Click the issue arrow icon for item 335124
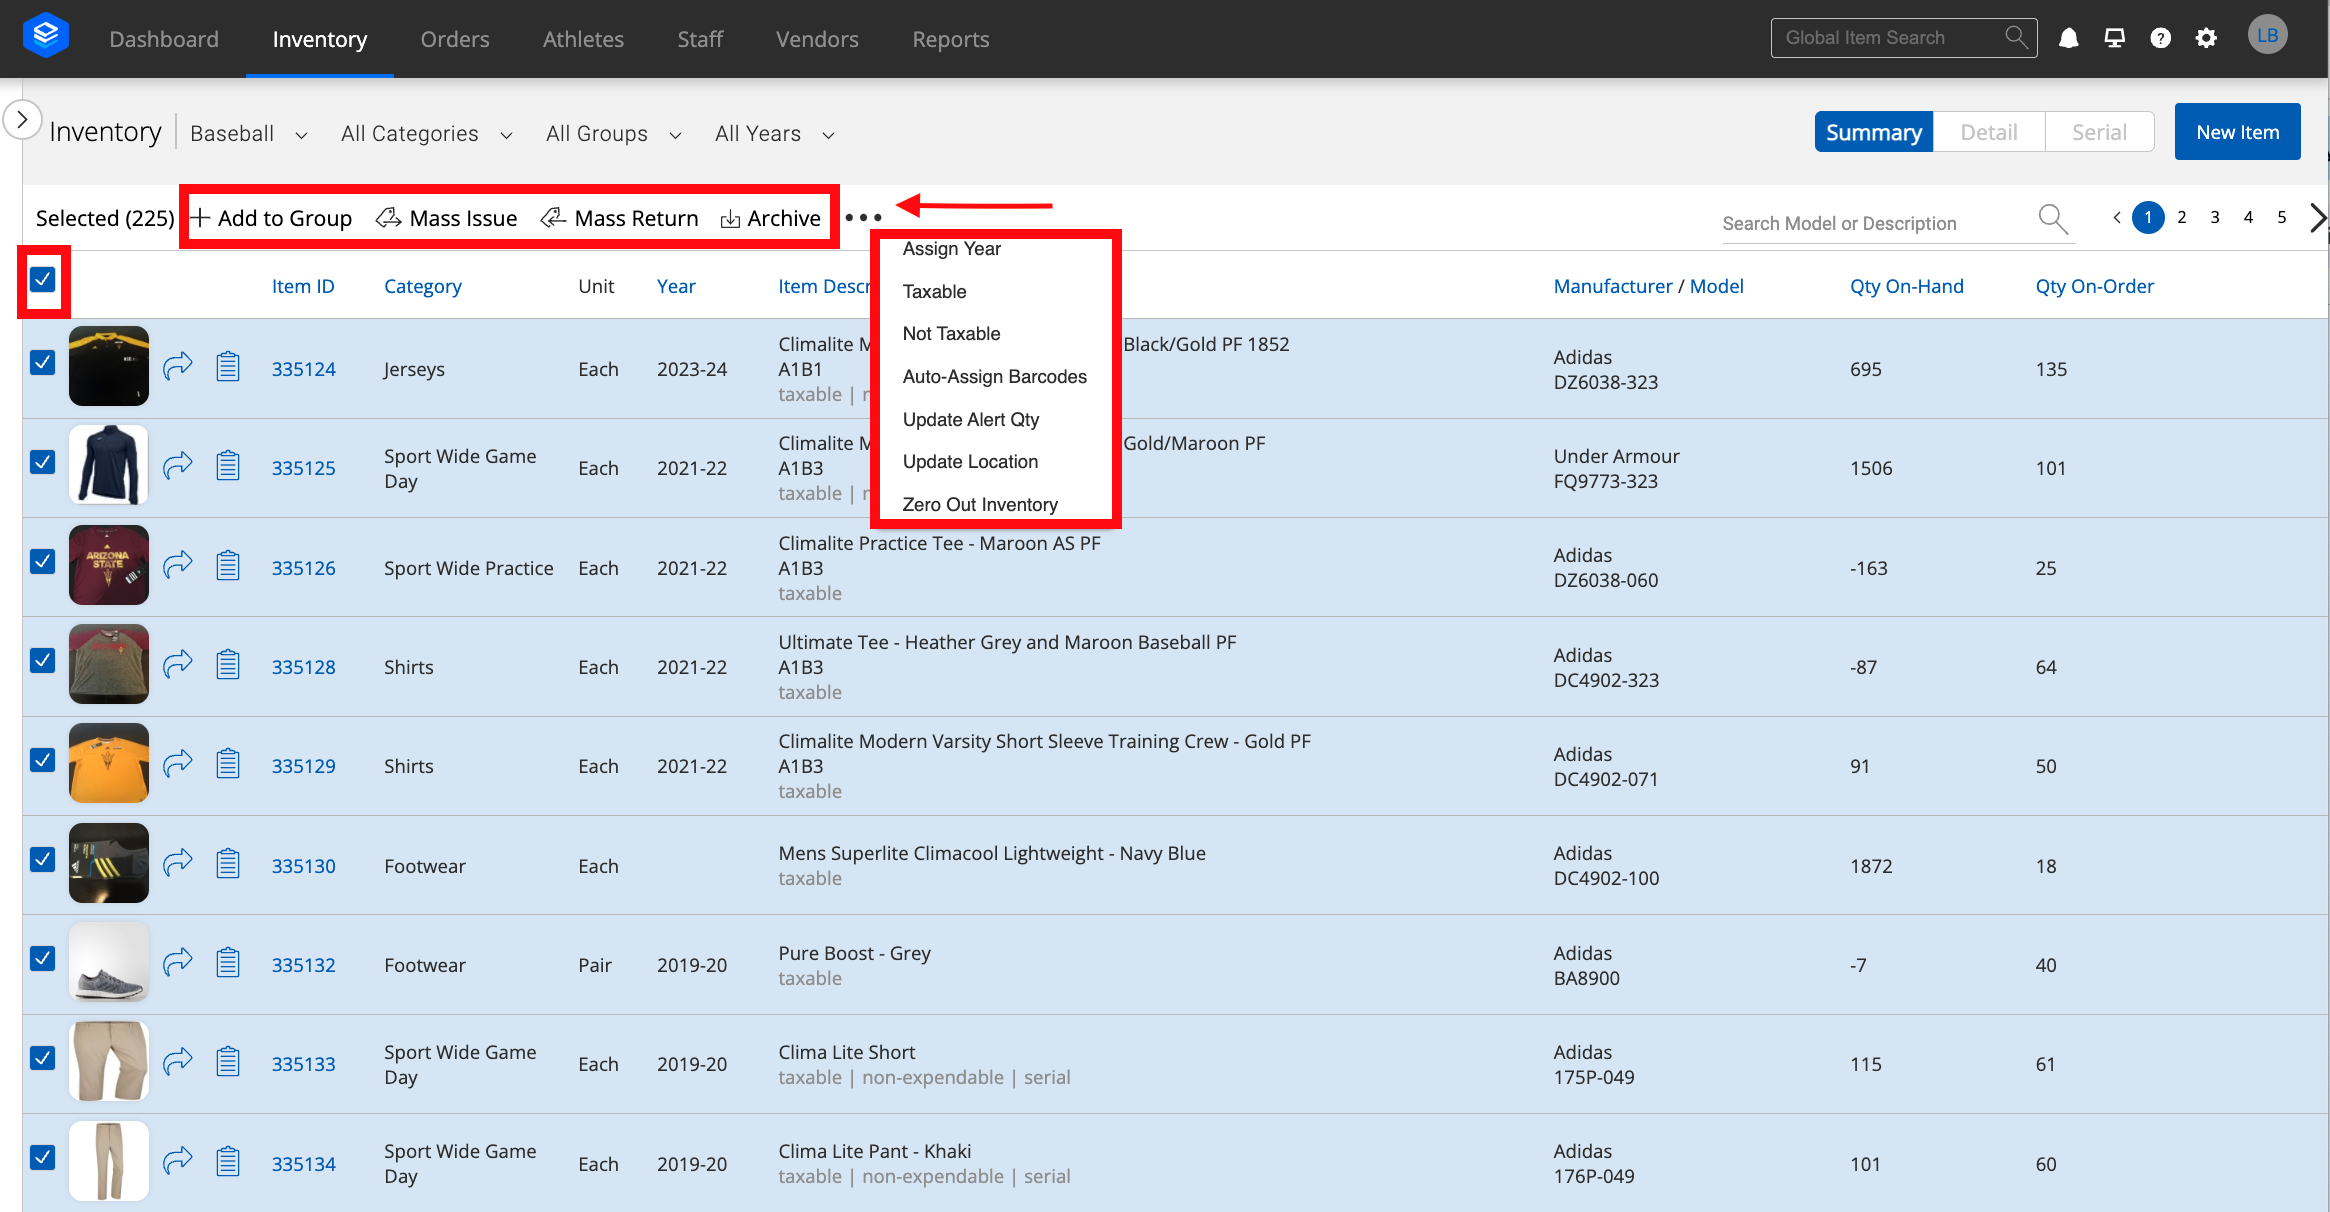The image size is (2330, 1212). coord(178,366)
